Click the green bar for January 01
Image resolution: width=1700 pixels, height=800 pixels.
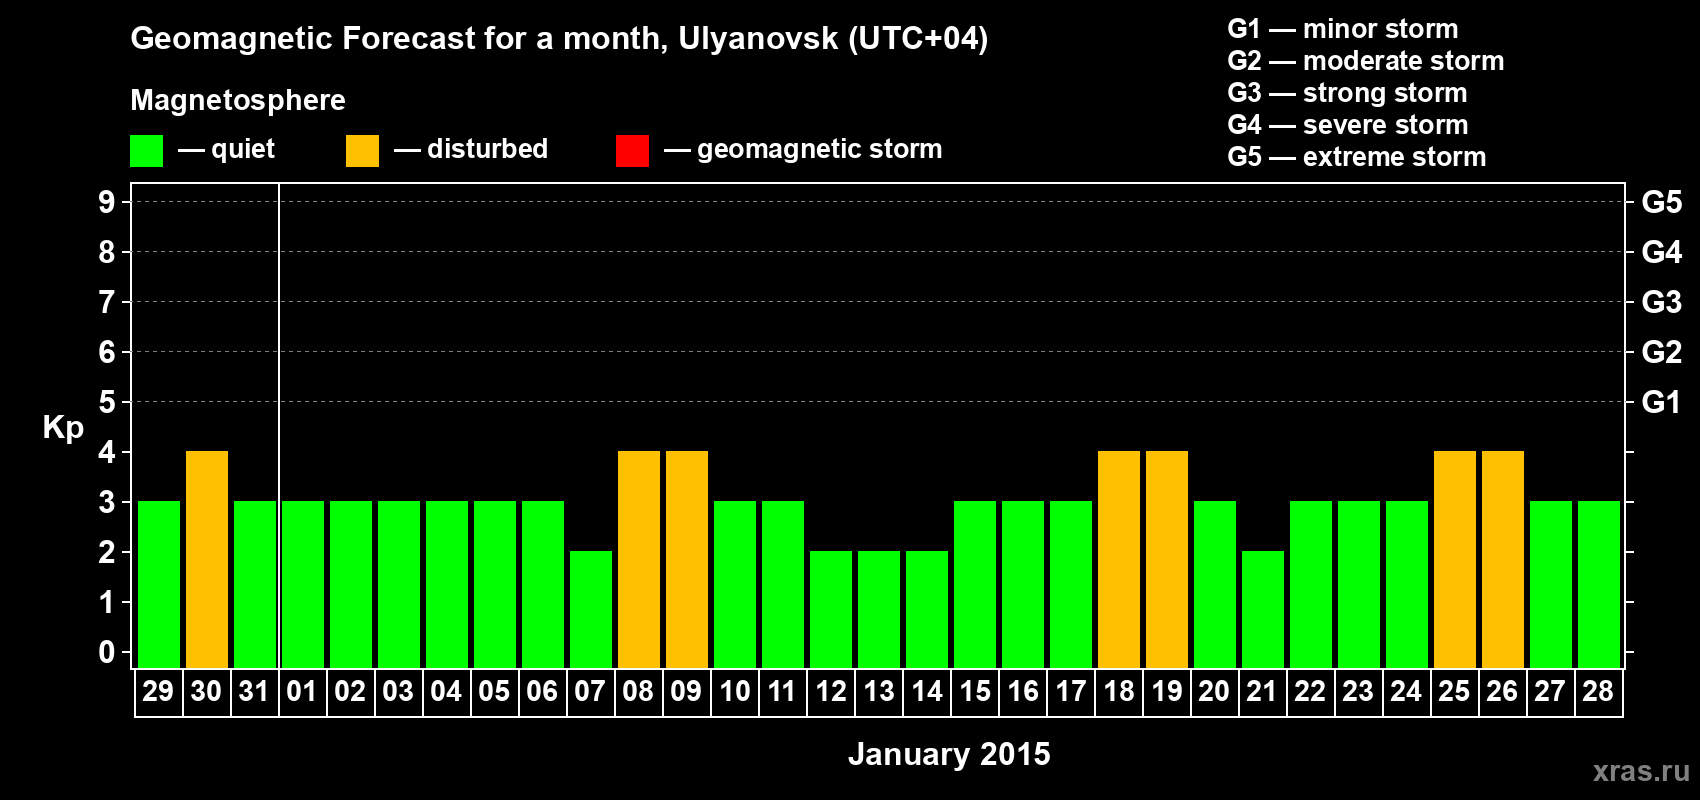tap(303, 584)
